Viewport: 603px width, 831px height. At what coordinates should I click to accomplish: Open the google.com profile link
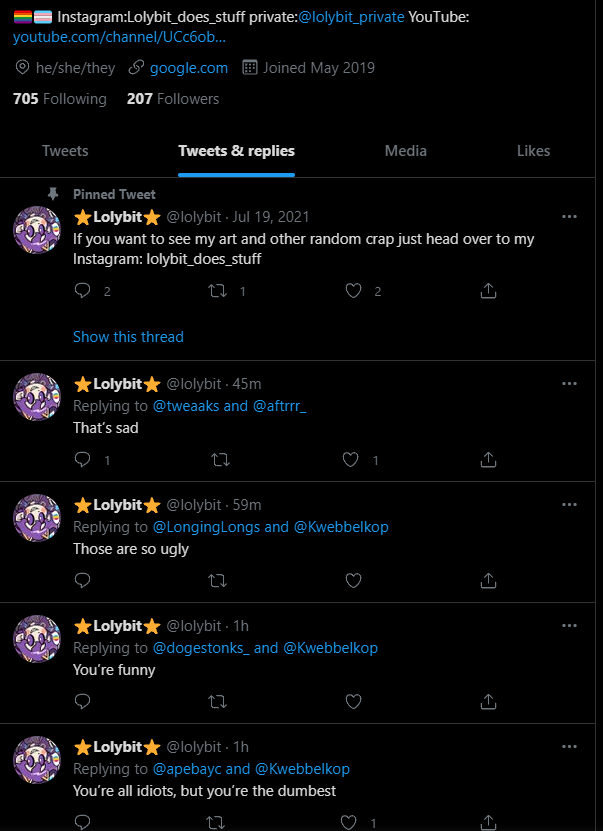[188, 68]
